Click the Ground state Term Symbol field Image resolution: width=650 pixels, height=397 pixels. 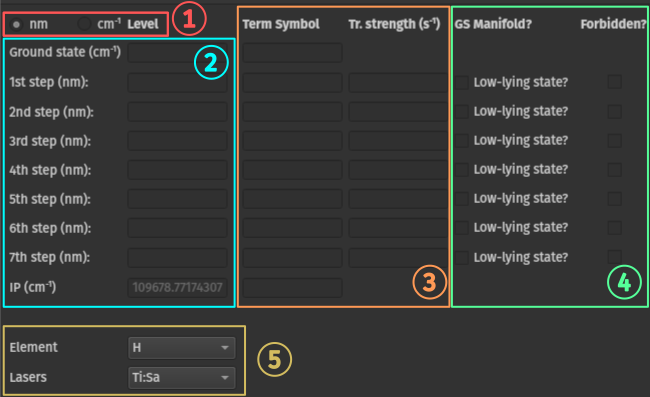[292, 53]
